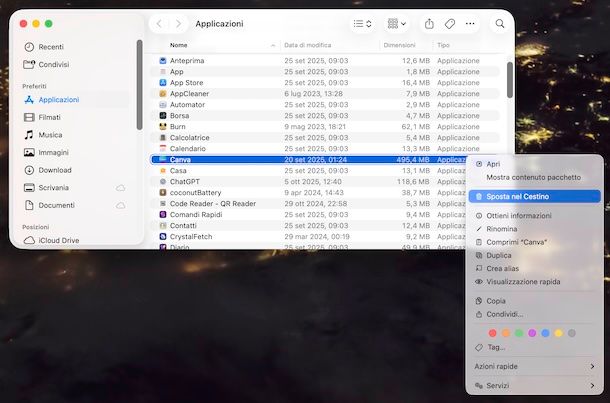Image resolution: width=610 pixels, height=403 pixels.
Task: Click the Share toolbar icon
Action: click(x=429, y=24)
